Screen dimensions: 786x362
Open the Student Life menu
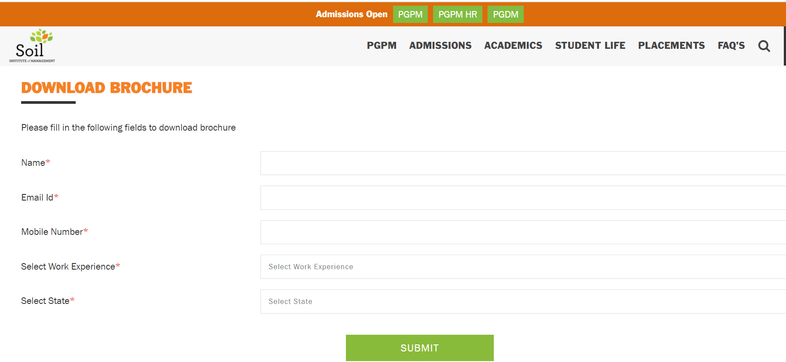coord(590,46)
